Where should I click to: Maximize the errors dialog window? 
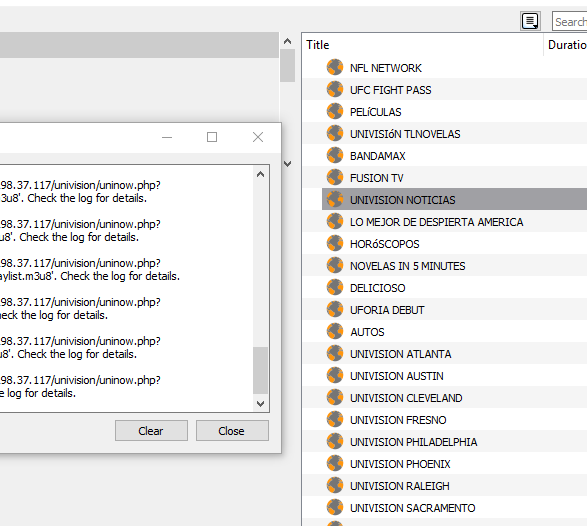pos(212,137)
